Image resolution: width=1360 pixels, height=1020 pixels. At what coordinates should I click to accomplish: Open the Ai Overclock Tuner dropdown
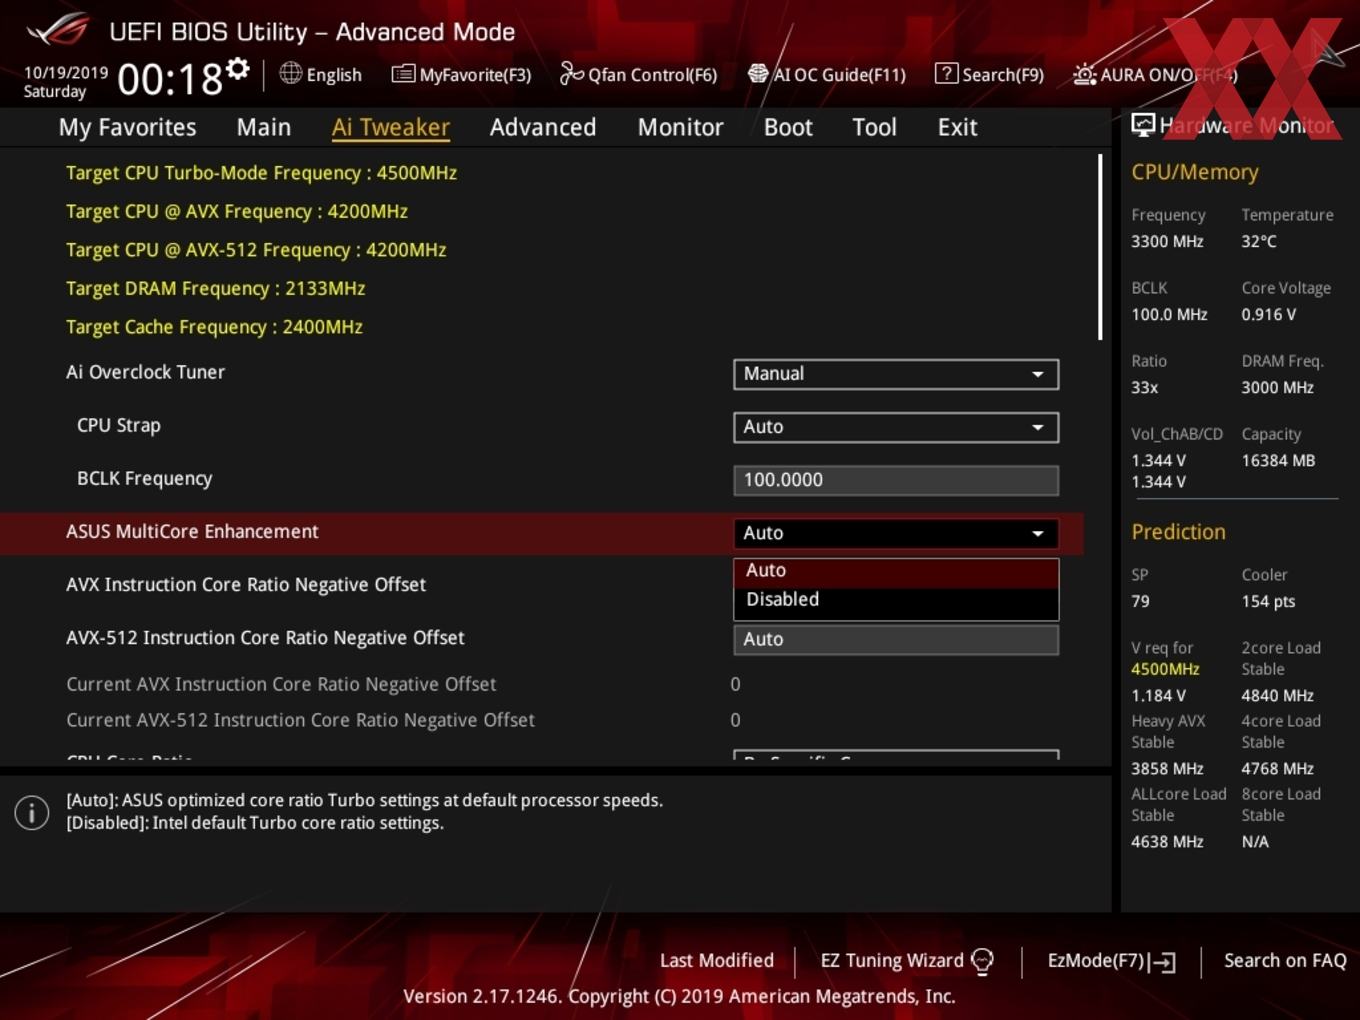[x=896, y=374]
